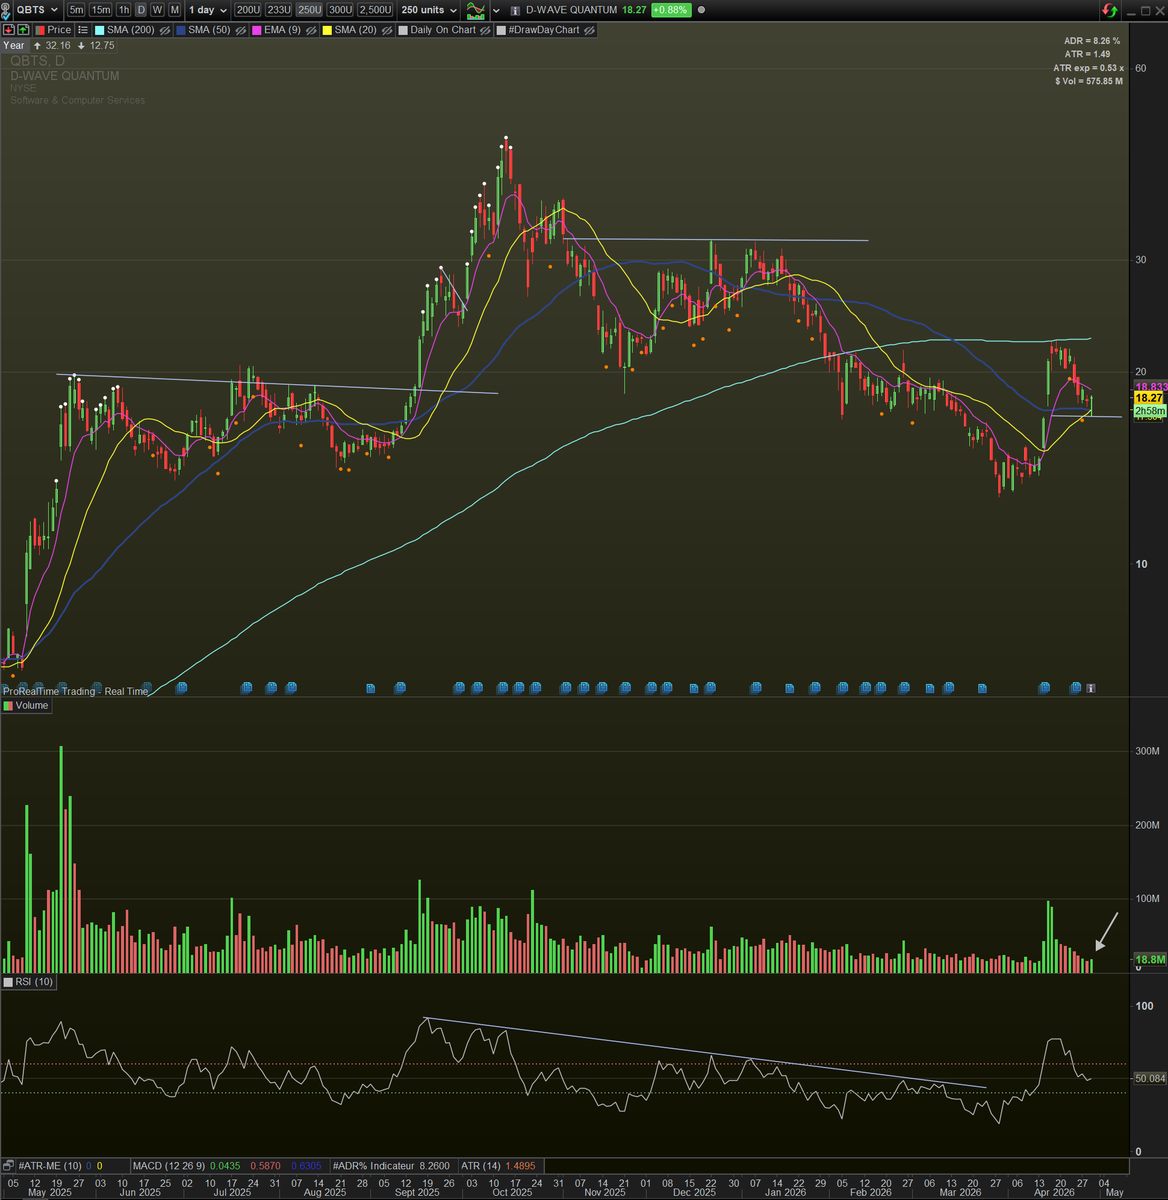1168x1200 pixels.
Task: Click the green up-arrow buy icon
Action: tap(22, 30)
